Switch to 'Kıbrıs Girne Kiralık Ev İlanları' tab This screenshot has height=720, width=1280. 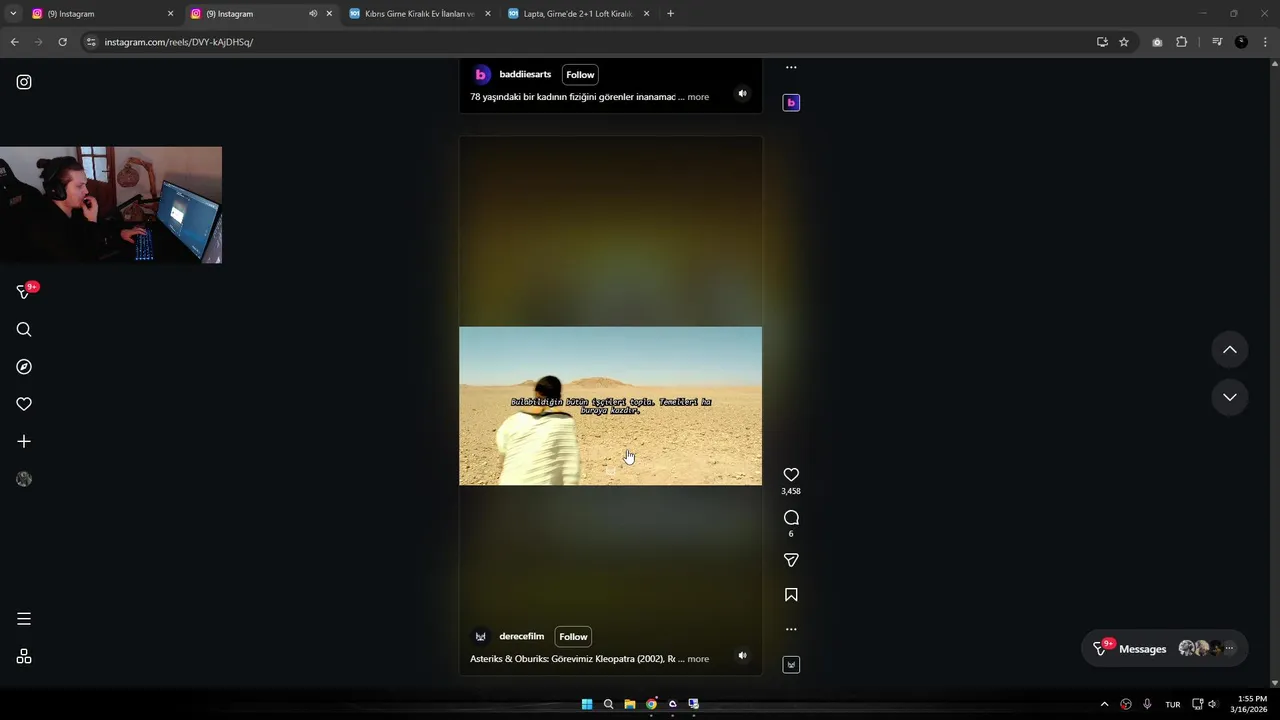pyautogui.click(x=419, y=14)
